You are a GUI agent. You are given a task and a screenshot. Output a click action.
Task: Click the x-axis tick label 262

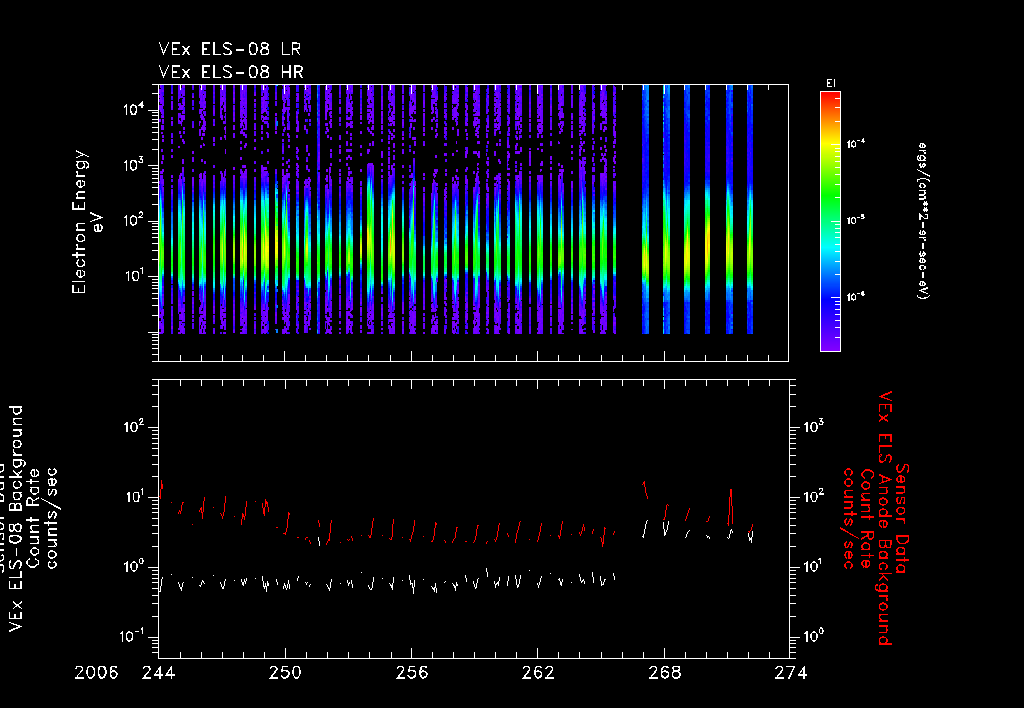(x=538, y=673)
